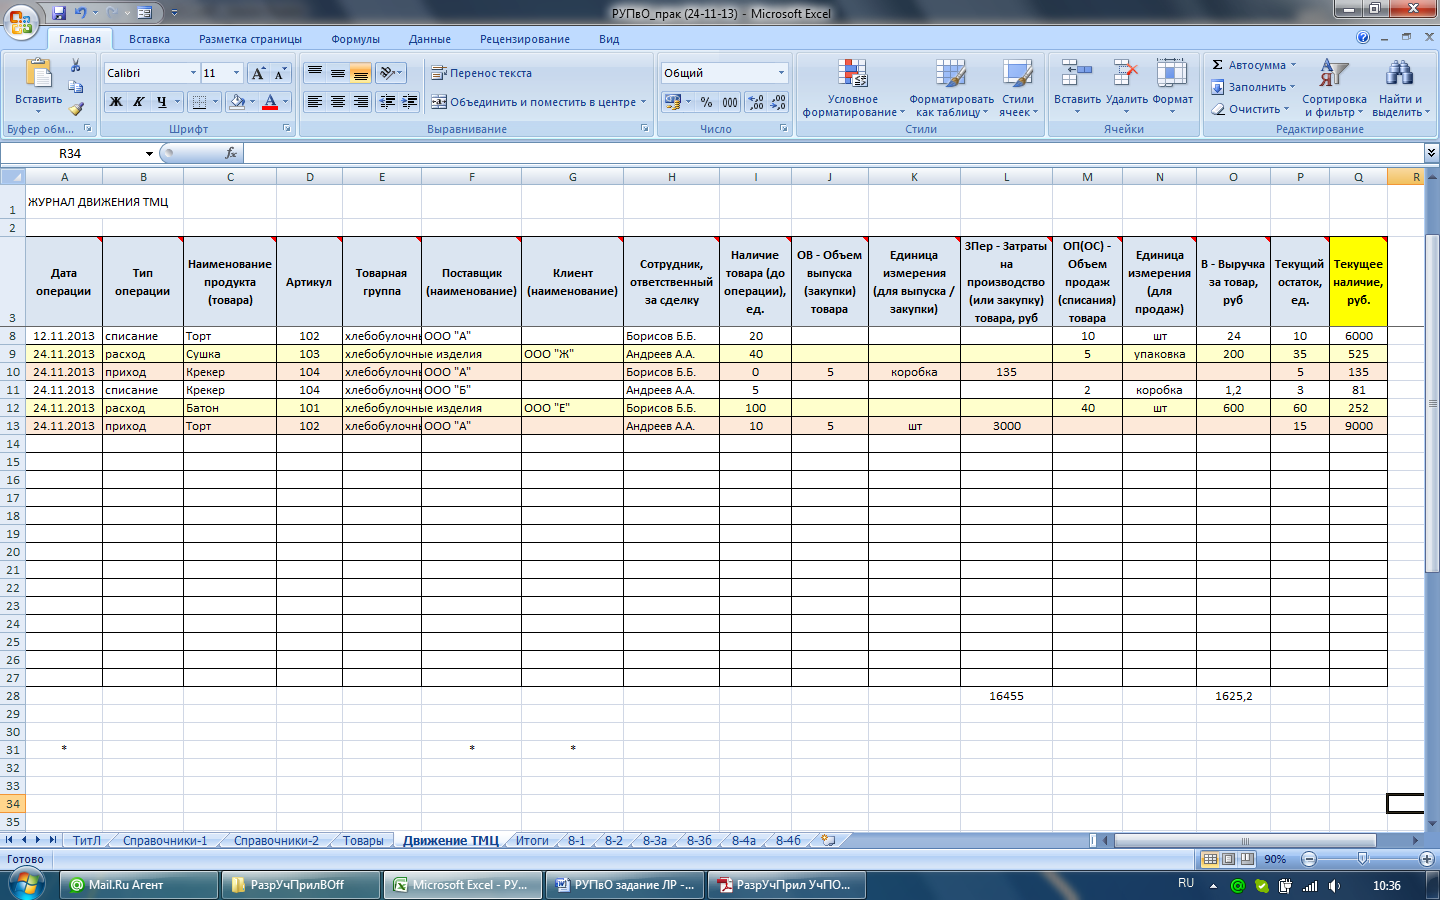
Task: Click the decrease decimal icon
Action: click(x=778, y=102)
